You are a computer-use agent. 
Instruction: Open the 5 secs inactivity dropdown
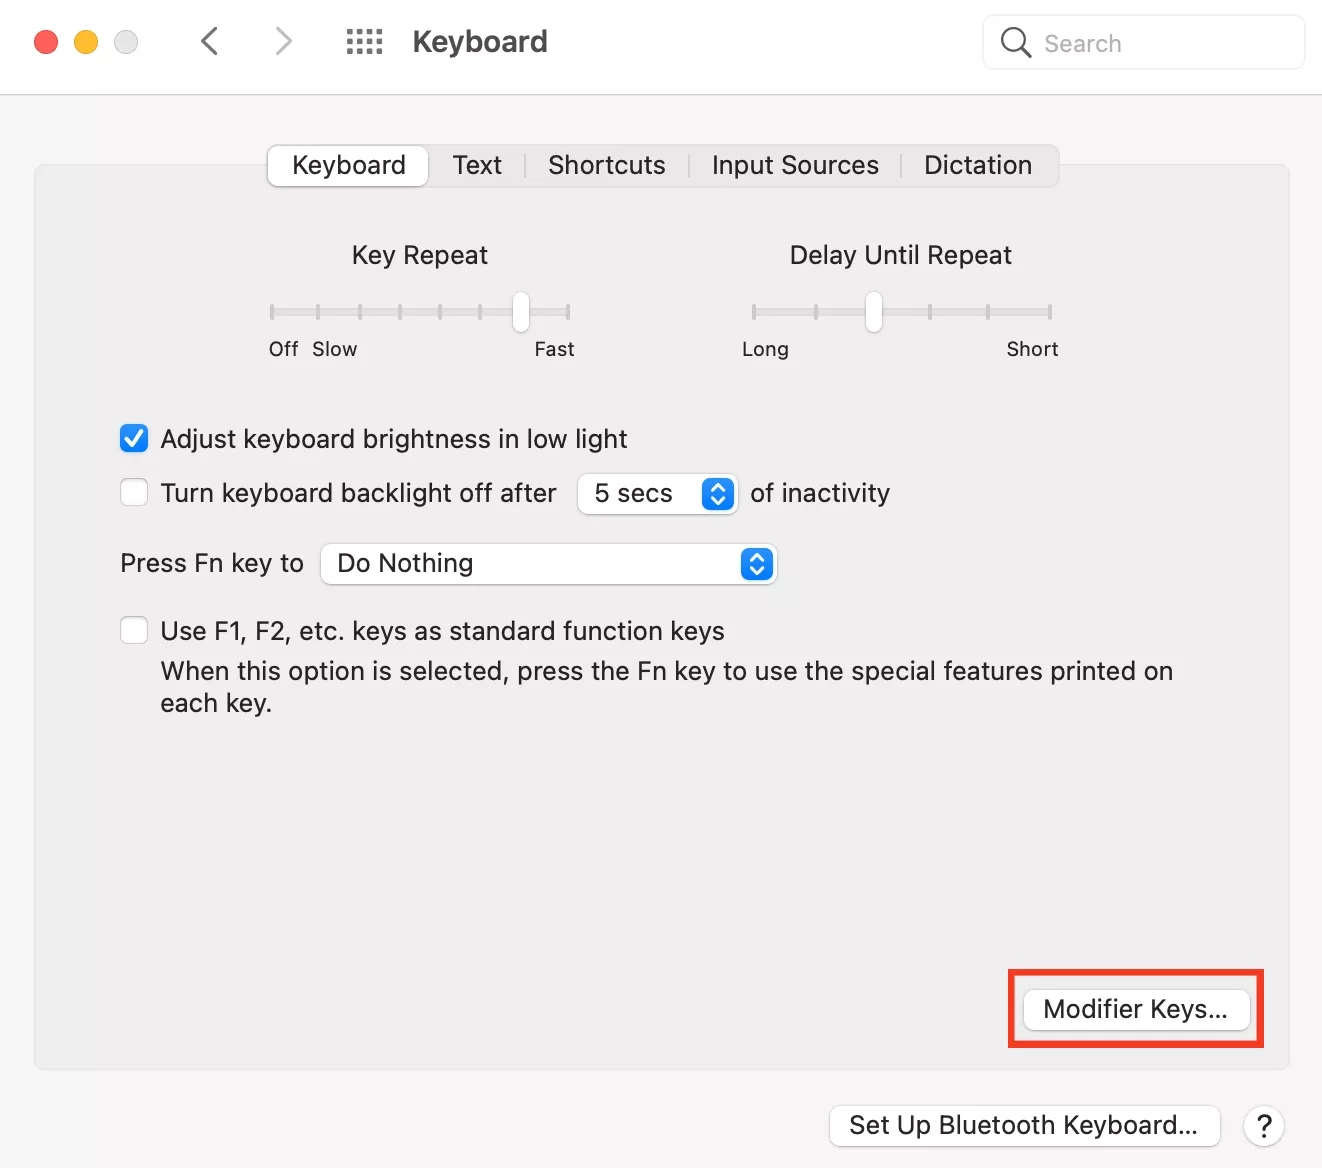657,494
